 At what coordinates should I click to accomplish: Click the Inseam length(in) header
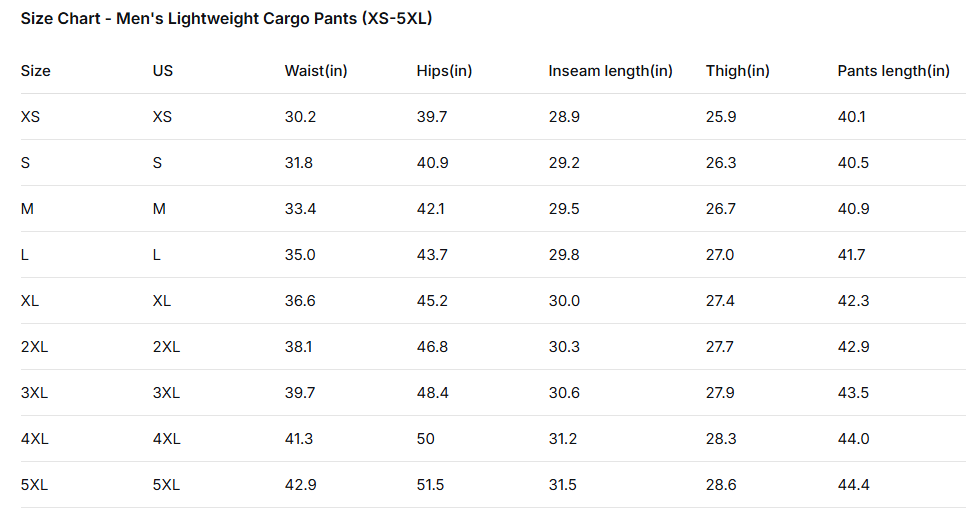click(x=611, y=71)
